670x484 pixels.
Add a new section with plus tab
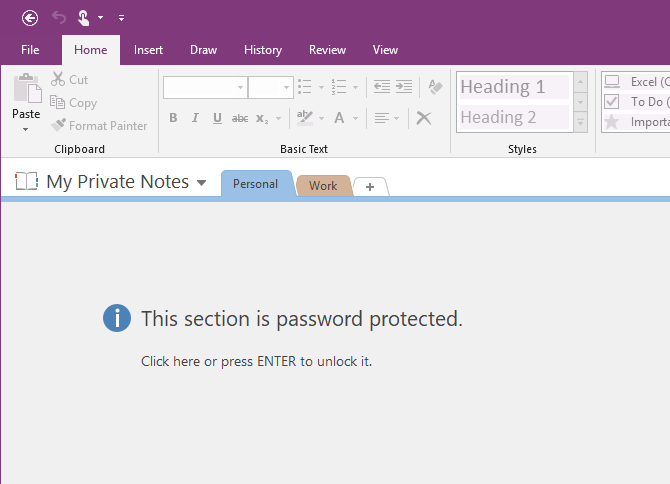[x=370, y=186]
